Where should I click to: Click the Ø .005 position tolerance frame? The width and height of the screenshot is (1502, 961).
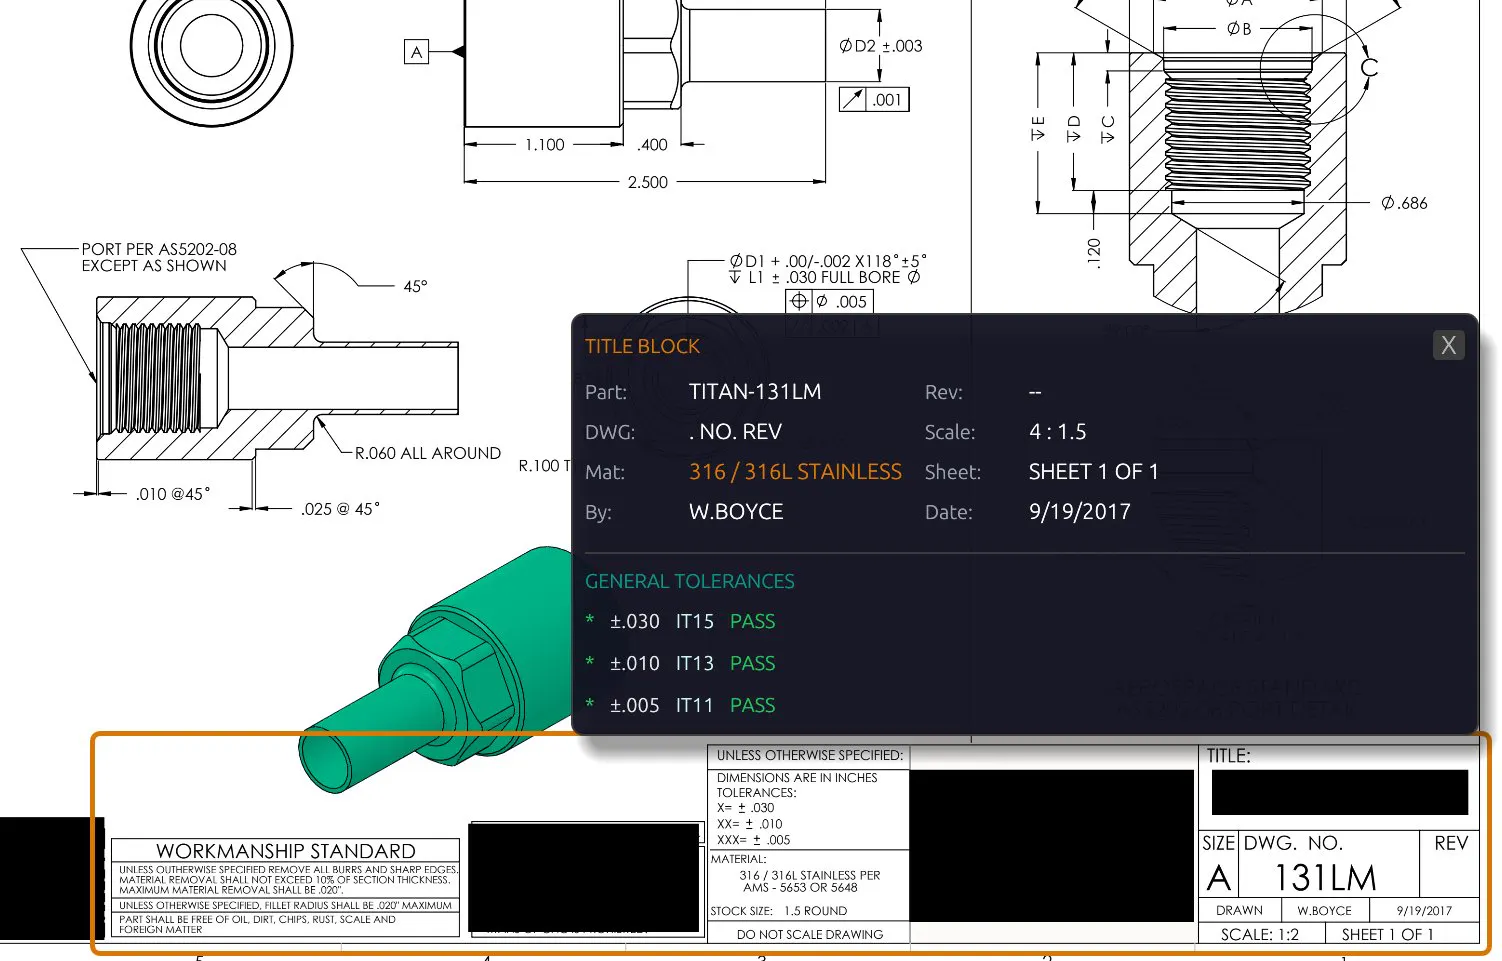tap(830, 301)
